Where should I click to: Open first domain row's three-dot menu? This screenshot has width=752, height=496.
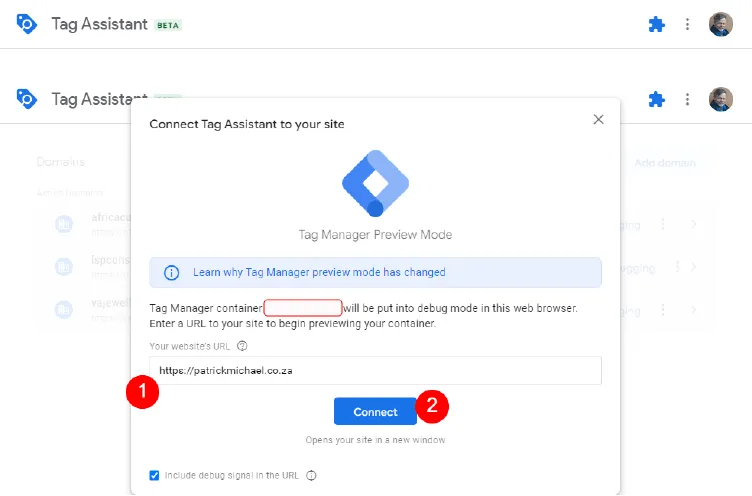(663, 224)
